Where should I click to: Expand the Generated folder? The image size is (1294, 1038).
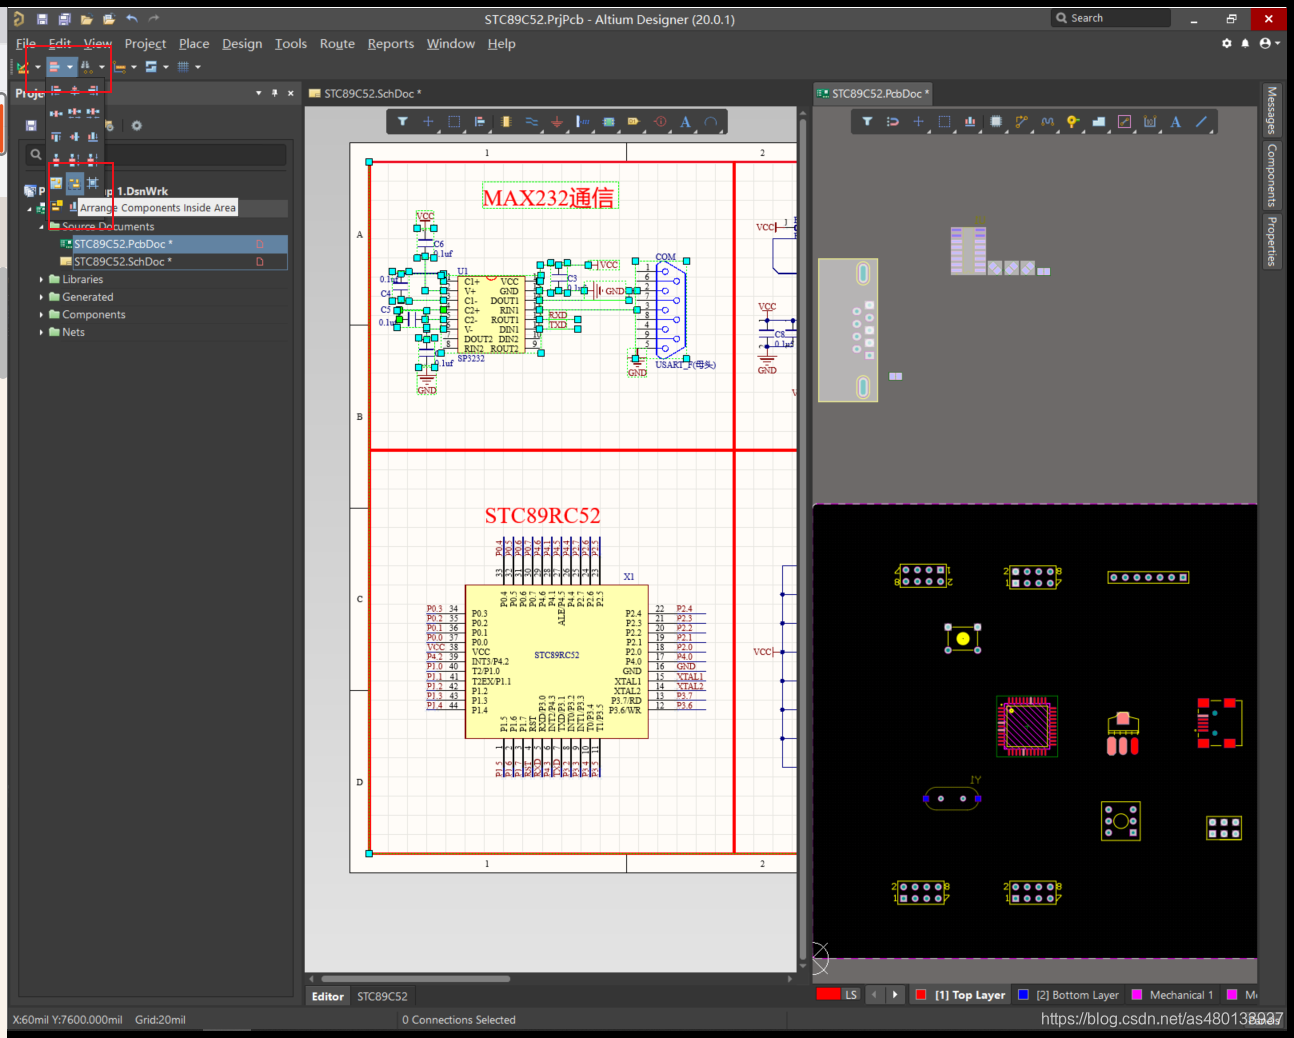(x=41, y=297)
